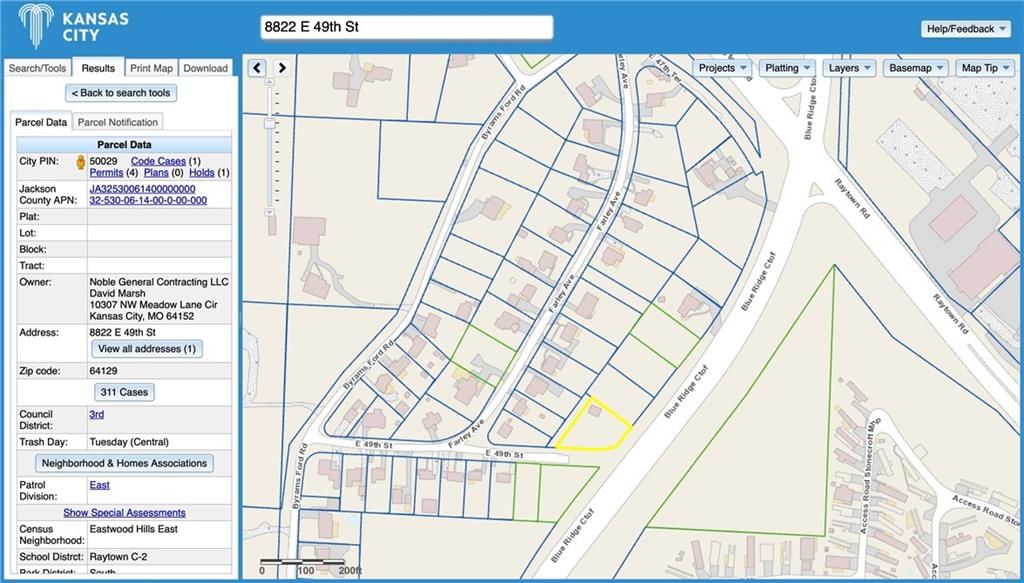This screenshot has height=583, width=1024.
Task: Expand the Basemap dropdown
Action: click(x=916, y=68)
